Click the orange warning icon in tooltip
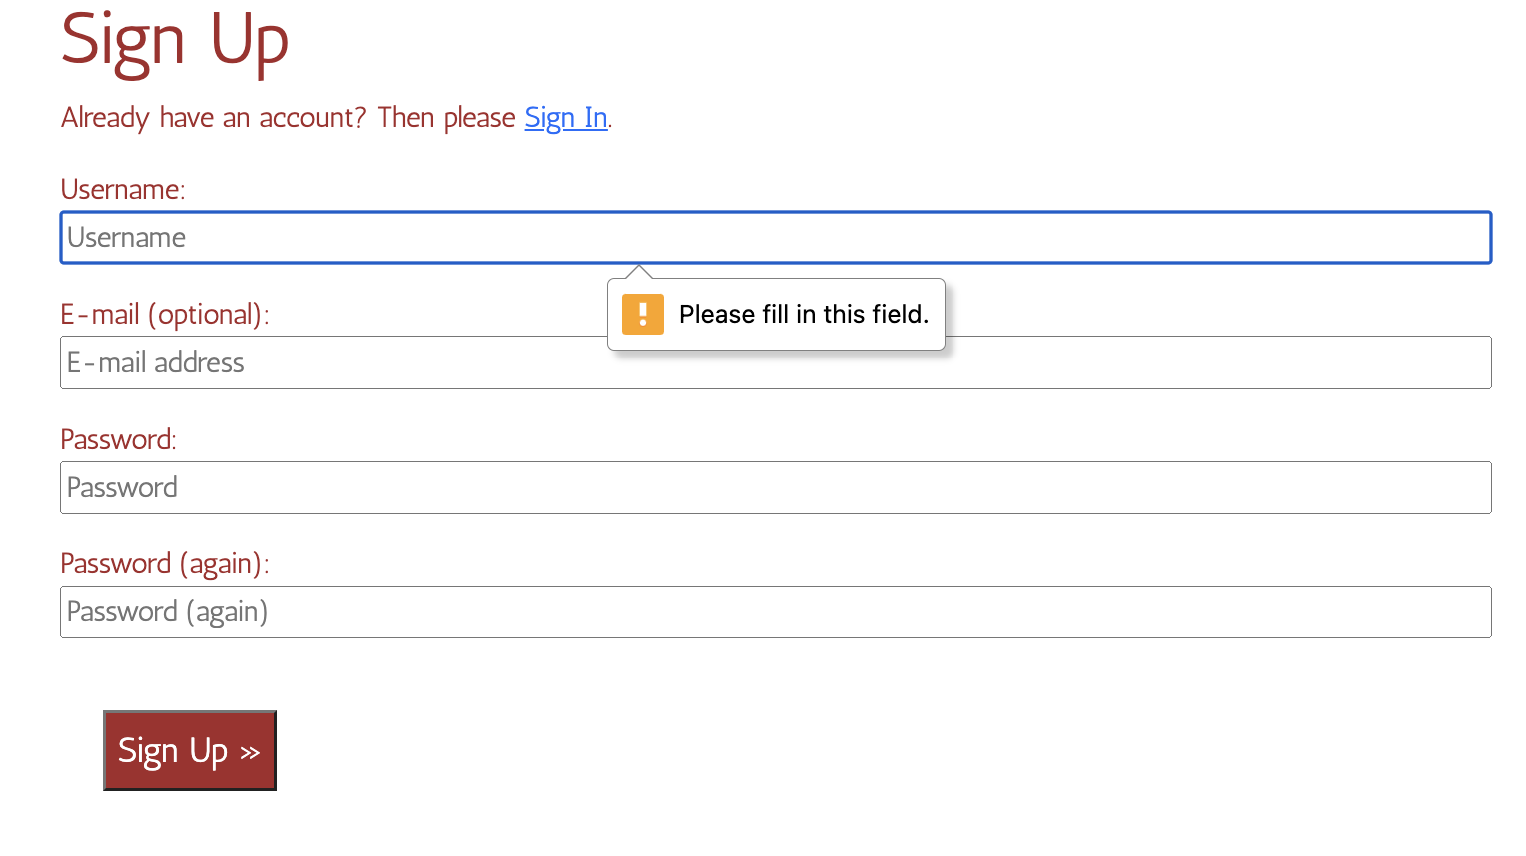 642,314
